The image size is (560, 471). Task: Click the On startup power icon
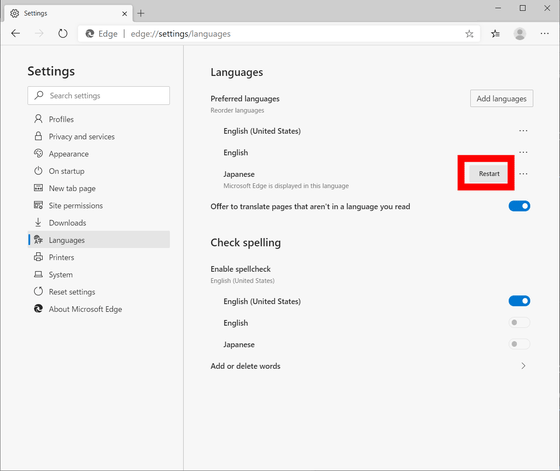pos(38,171)
